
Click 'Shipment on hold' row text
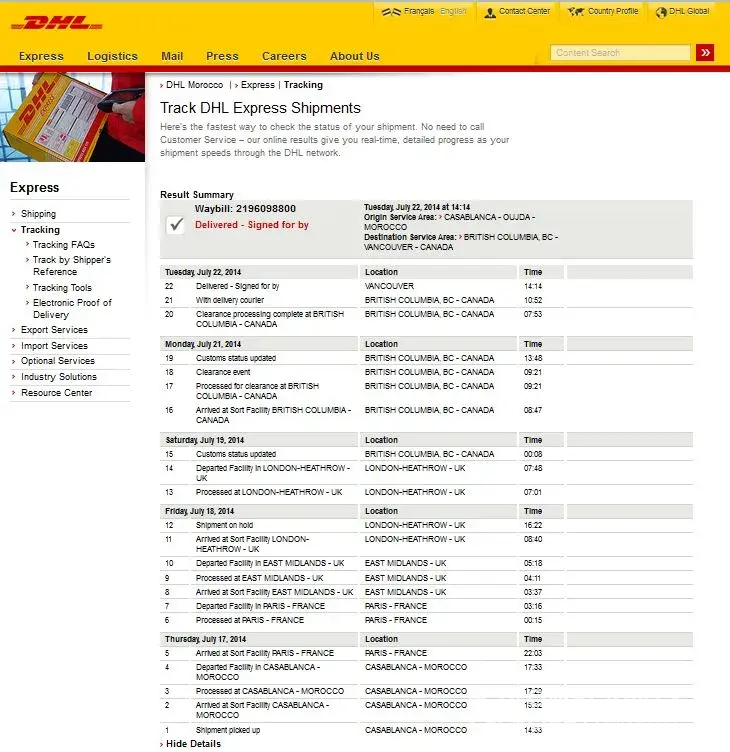pyautogui.click(x=224, y=525)
